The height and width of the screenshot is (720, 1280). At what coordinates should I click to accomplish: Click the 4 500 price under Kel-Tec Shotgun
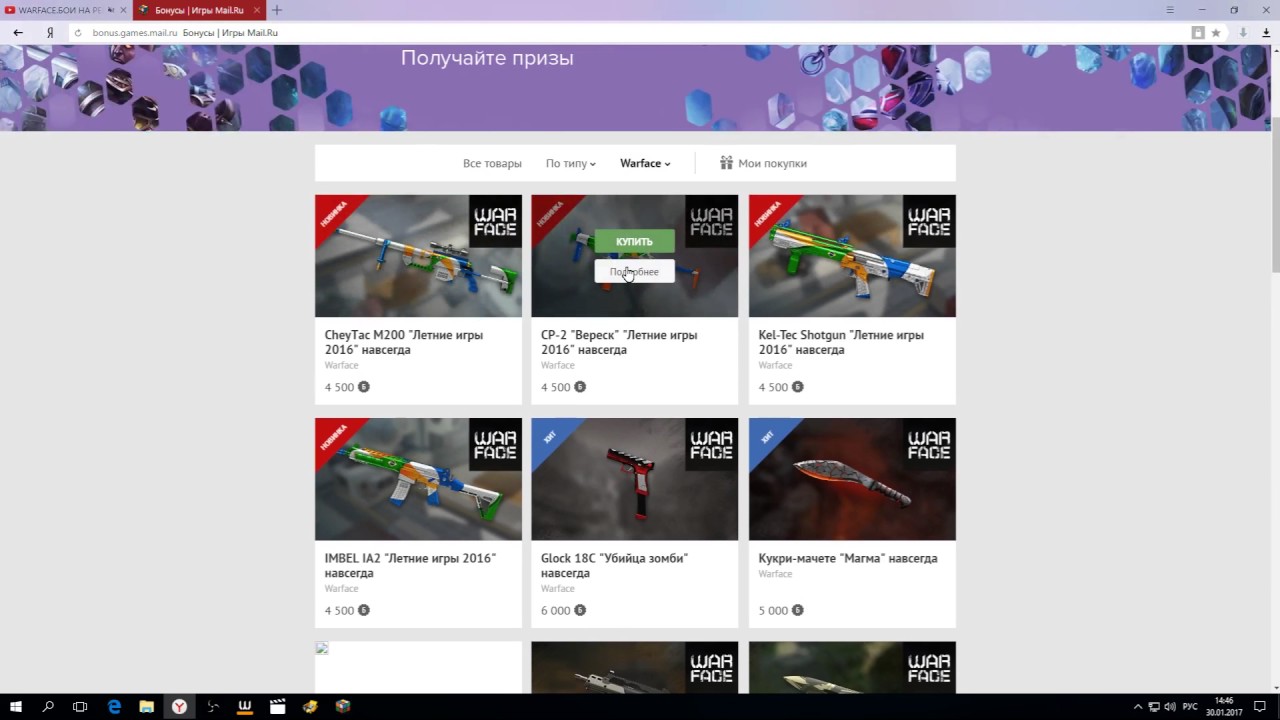pyautogui.click(x=773, y=387)
